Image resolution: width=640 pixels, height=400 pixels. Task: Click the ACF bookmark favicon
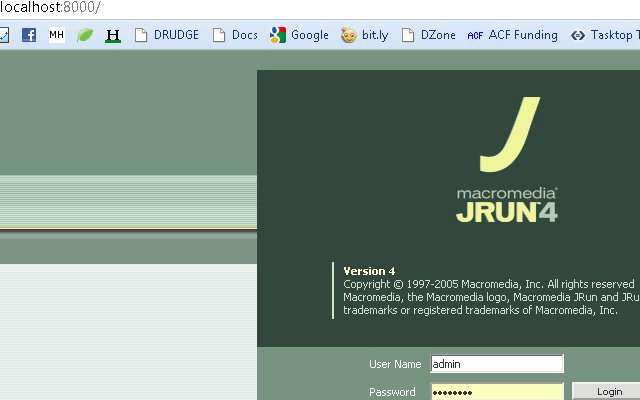click(475, 36)
